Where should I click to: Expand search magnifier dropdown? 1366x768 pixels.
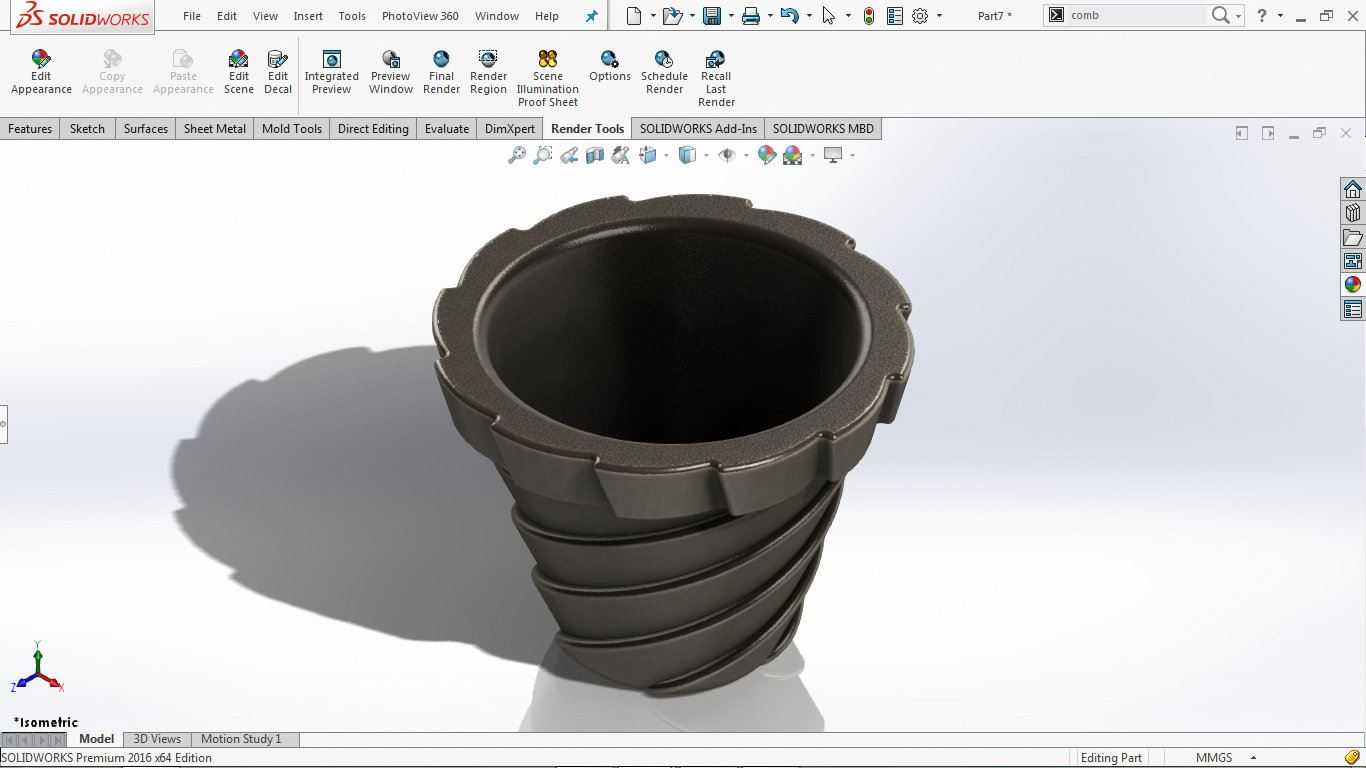coord(1238,16)
